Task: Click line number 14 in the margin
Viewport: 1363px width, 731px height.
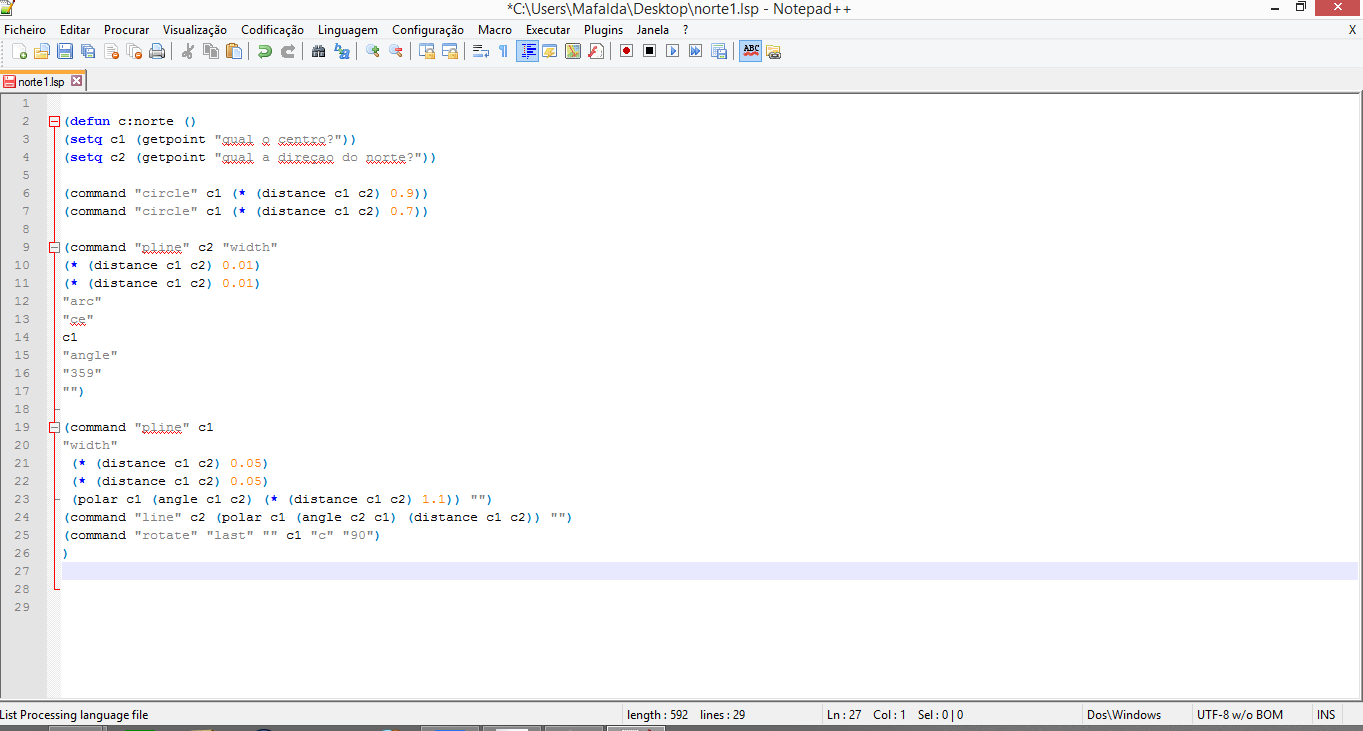Action: click(x=23, y=337)
